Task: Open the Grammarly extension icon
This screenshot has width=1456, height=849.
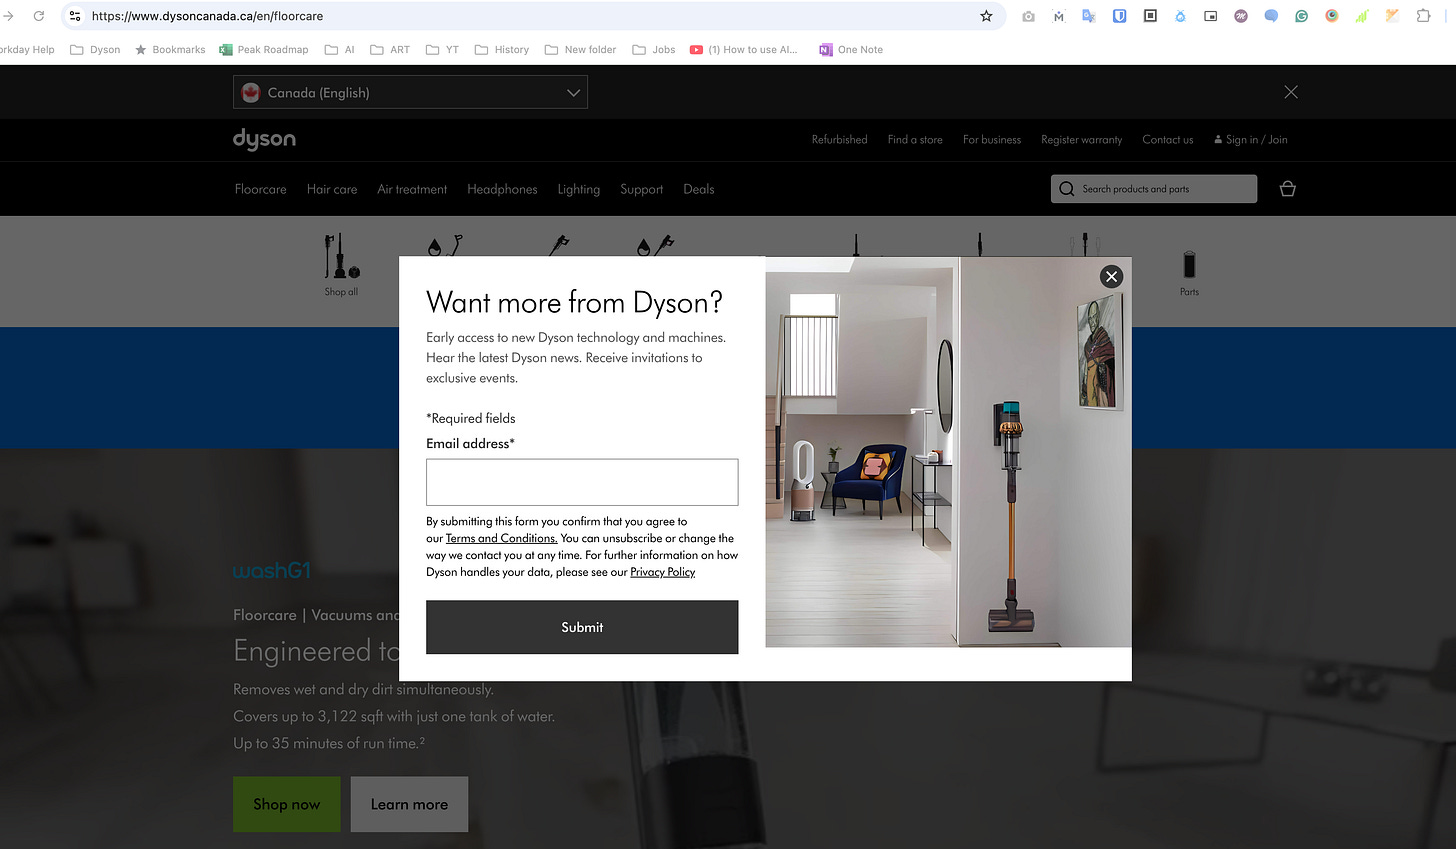Action: point(1301,16)
